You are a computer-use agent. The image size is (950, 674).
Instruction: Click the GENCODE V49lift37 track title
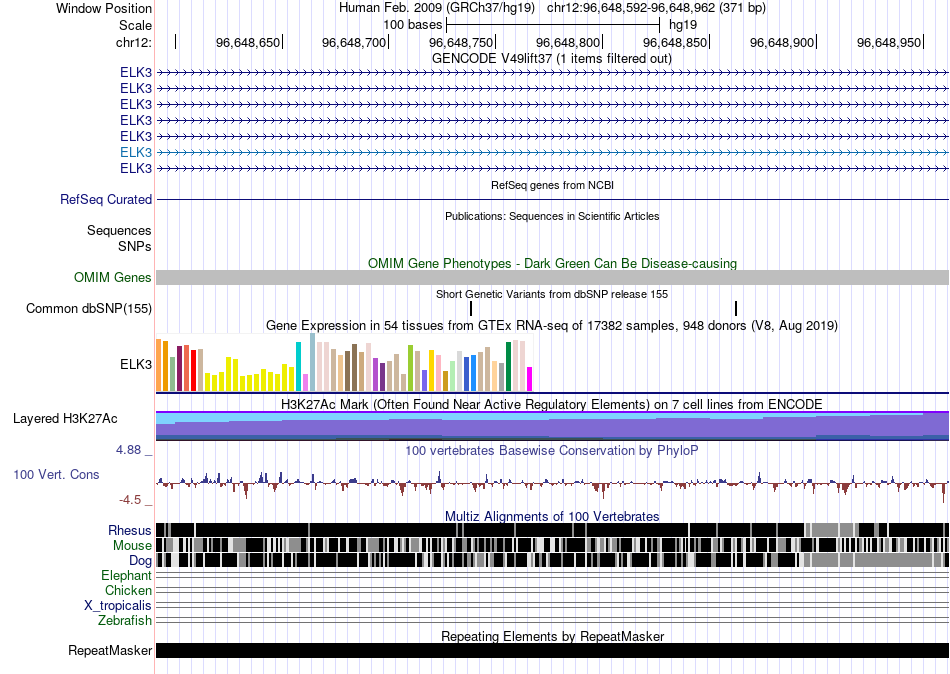(x=551, y=58)
